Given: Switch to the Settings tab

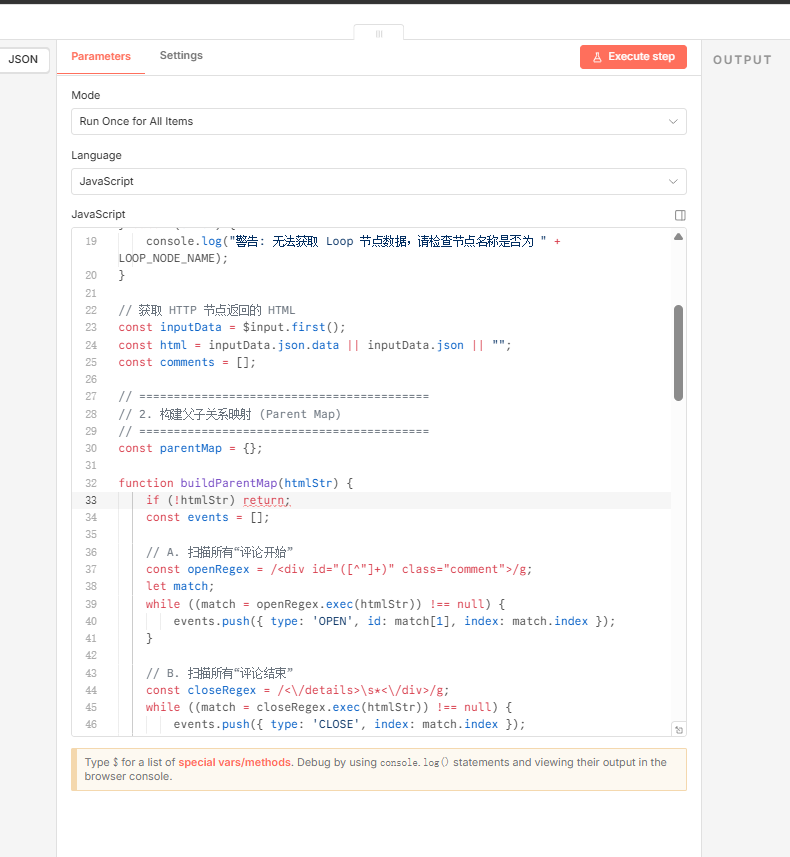Looking at the screenshot, I should pos(181,56).
